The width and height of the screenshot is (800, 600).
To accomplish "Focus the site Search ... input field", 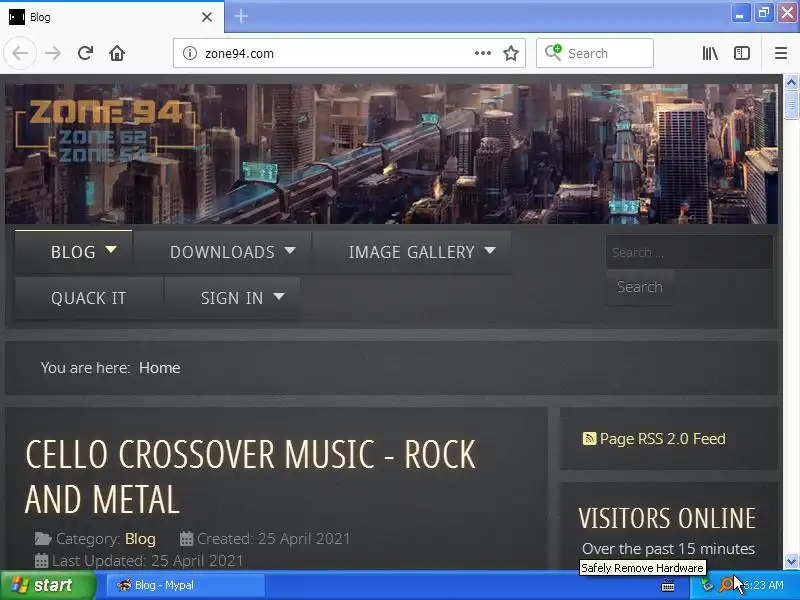I will tap(689, 253).
